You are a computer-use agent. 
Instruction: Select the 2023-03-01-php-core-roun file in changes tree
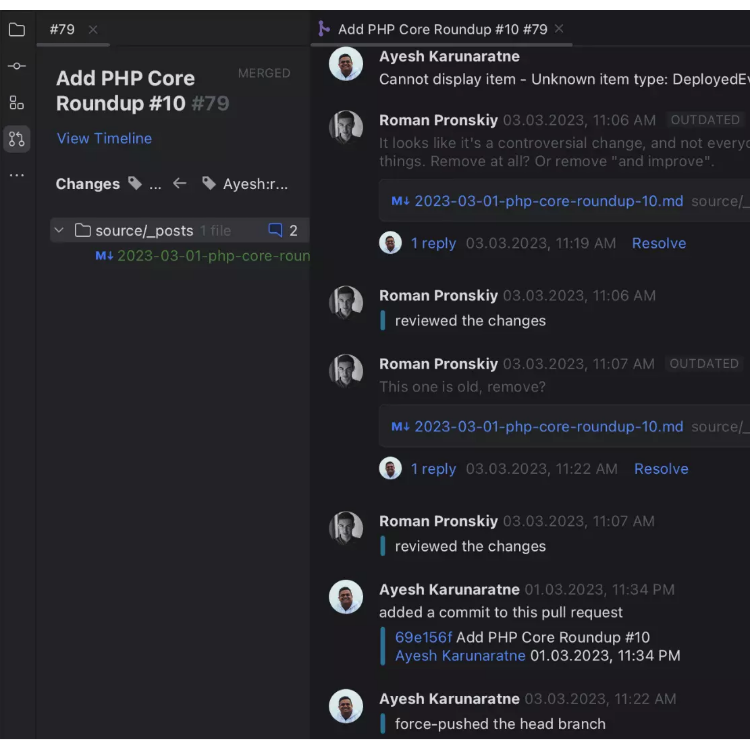tap(212, 256)
